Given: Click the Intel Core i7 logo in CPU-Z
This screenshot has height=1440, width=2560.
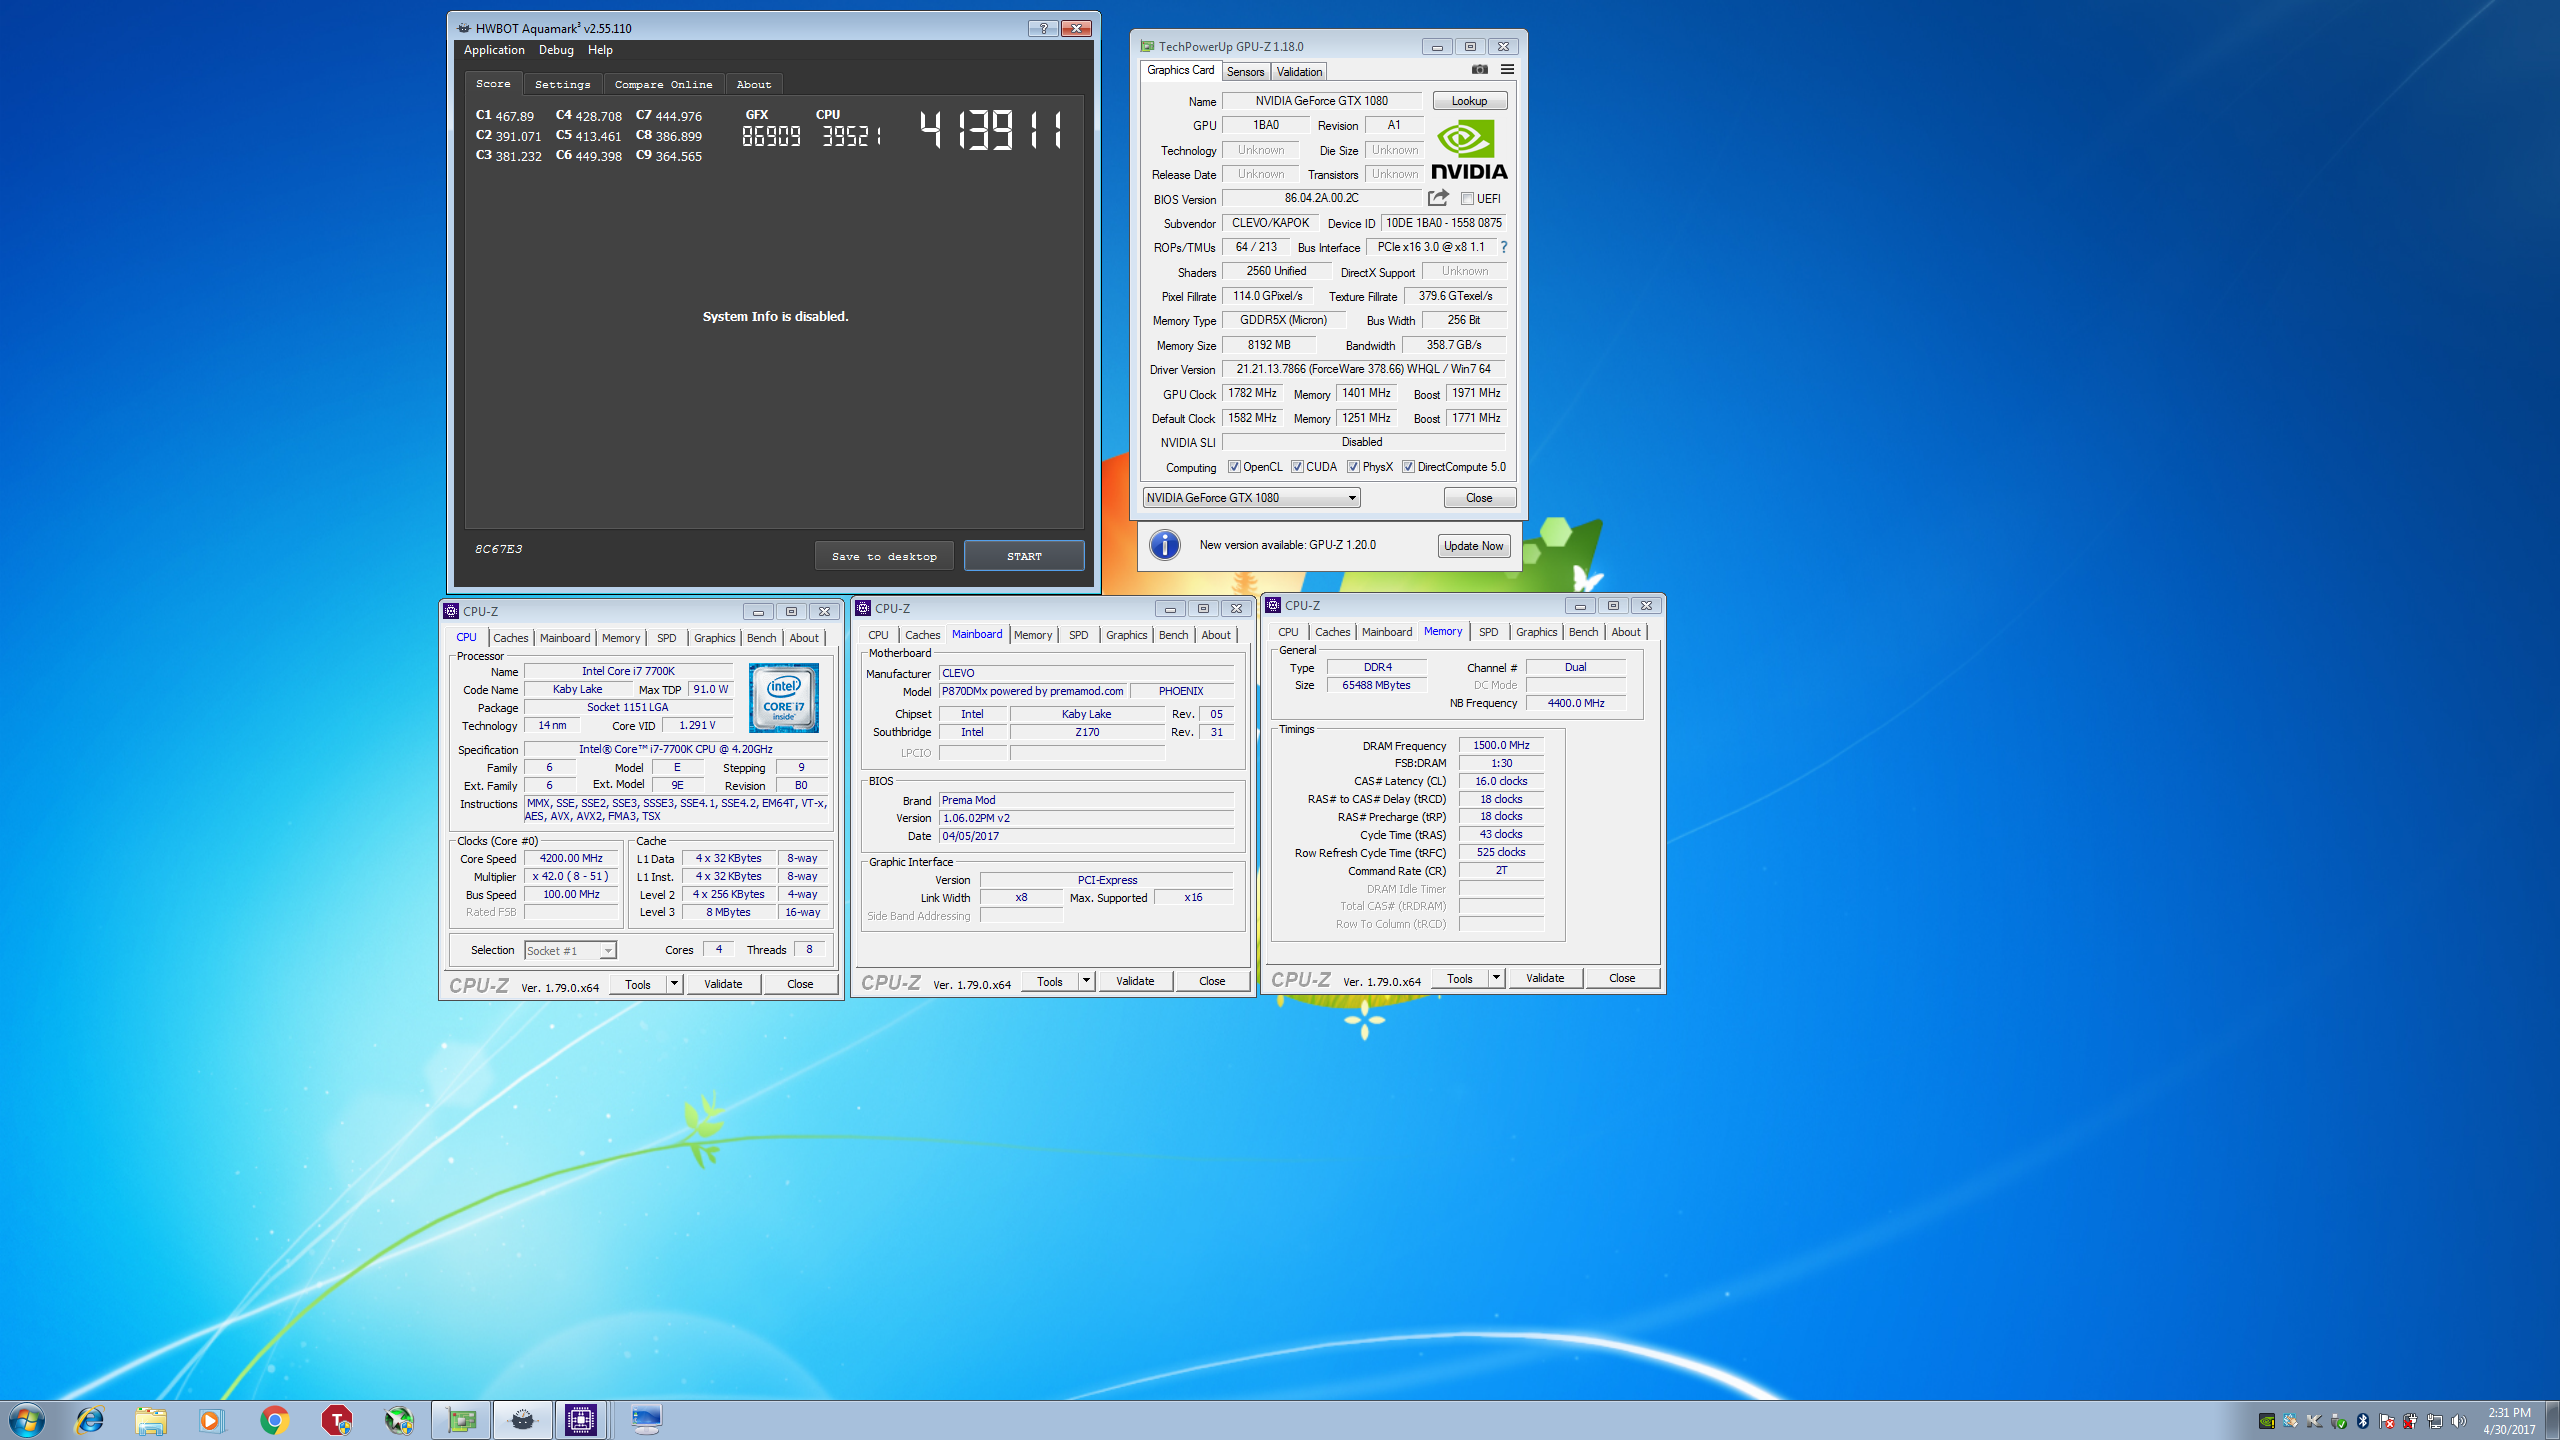Looking at the screenshot, I should click(x=784, y=697).
